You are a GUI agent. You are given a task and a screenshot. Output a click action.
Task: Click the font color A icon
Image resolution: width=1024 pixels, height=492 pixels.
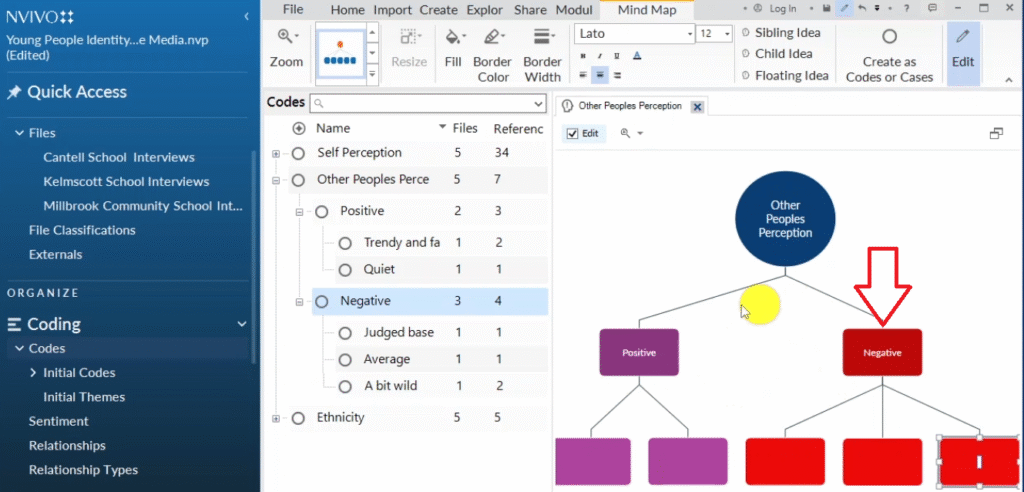pos(637,56)
